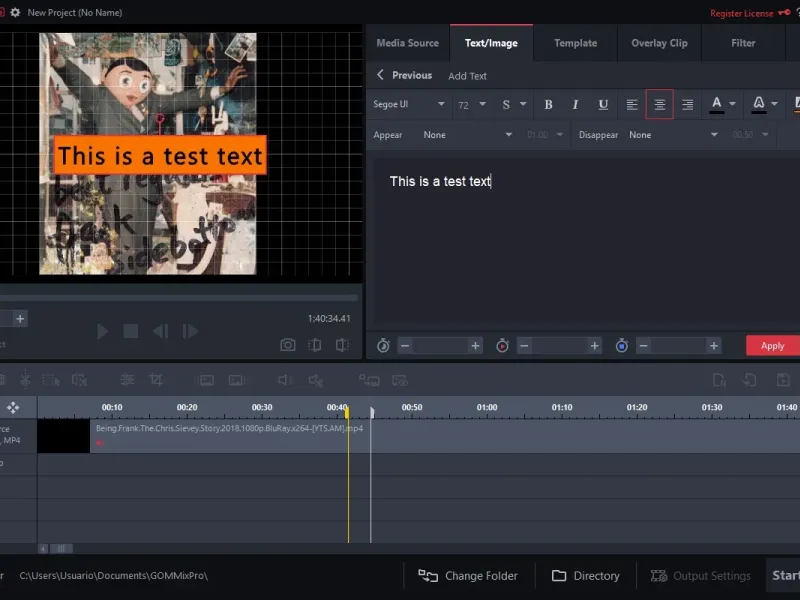Align text to the left

click(x=632, y=105)
